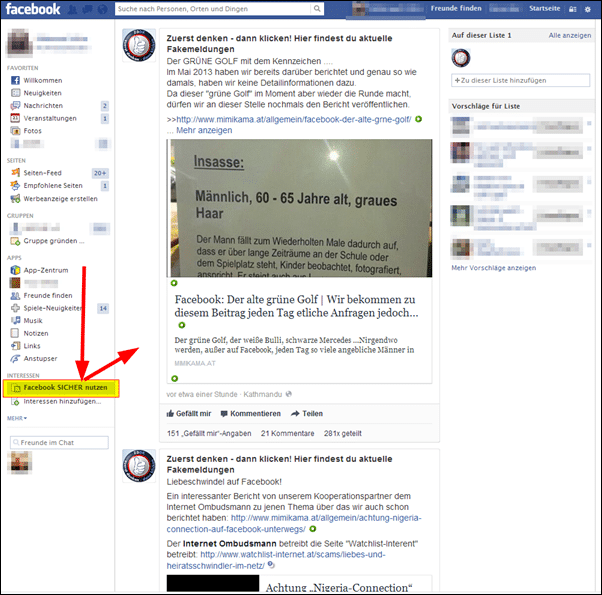Screen dimensions: 602x595
Task: Click the Notizen sidebar icon
Action: (x=15, y=333)
